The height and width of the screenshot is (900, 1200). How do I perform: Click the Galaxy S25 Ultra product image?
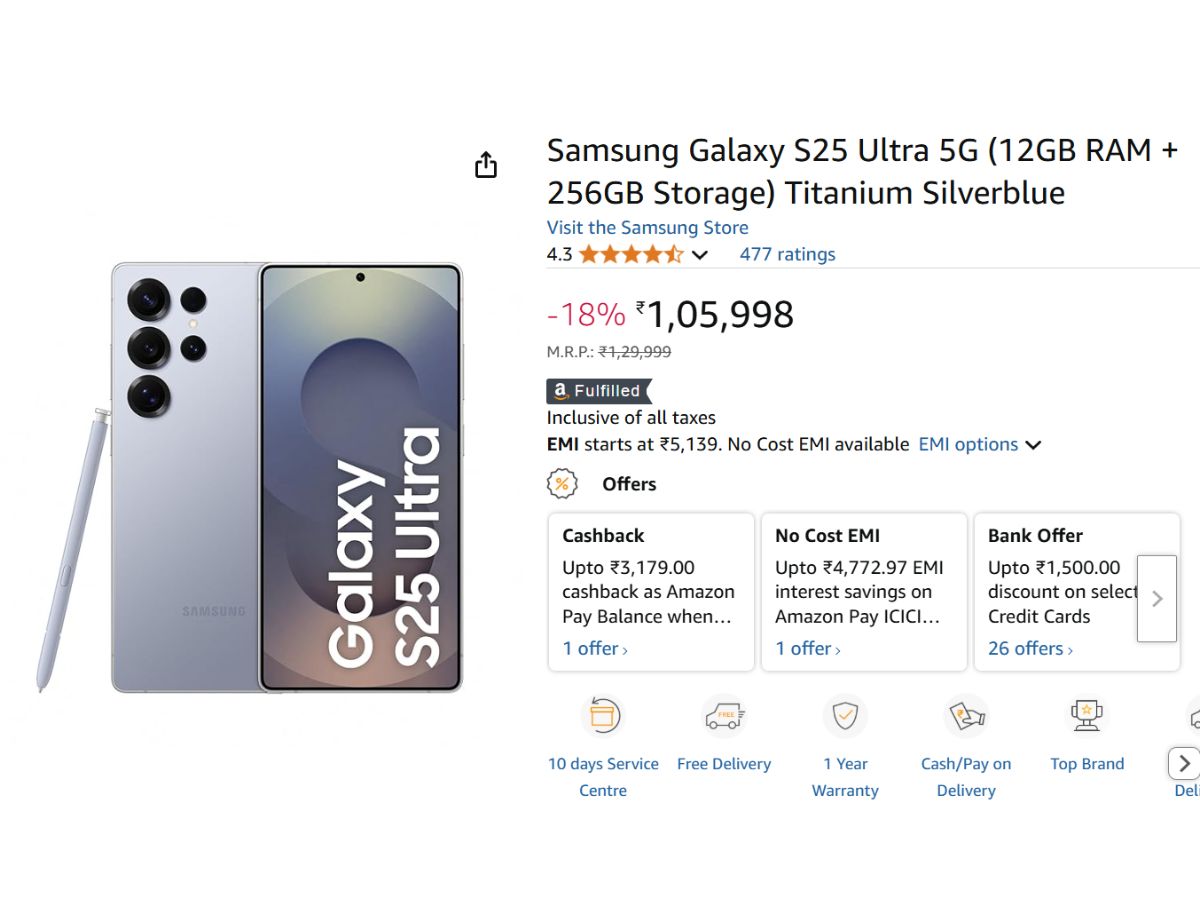[x=287, y=478]
